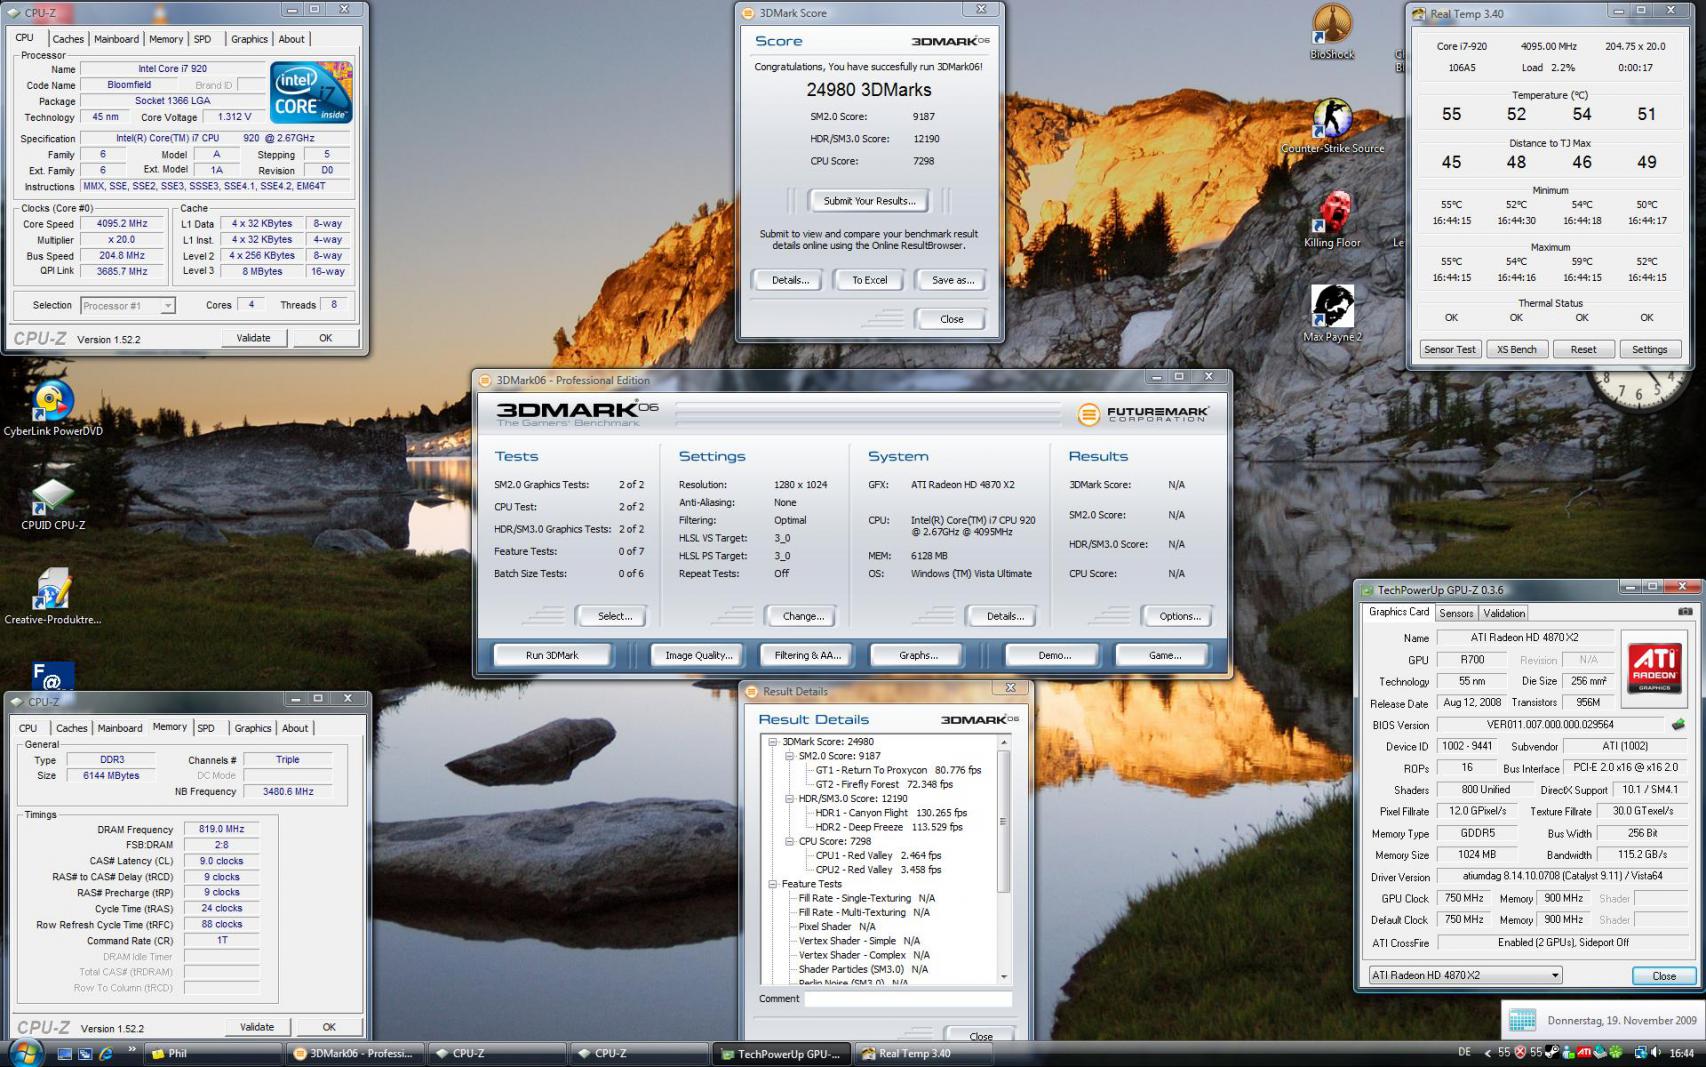
Task: Click XS Bench in Real Temp
Action: pyautogui.click(x=1517, y=349)
